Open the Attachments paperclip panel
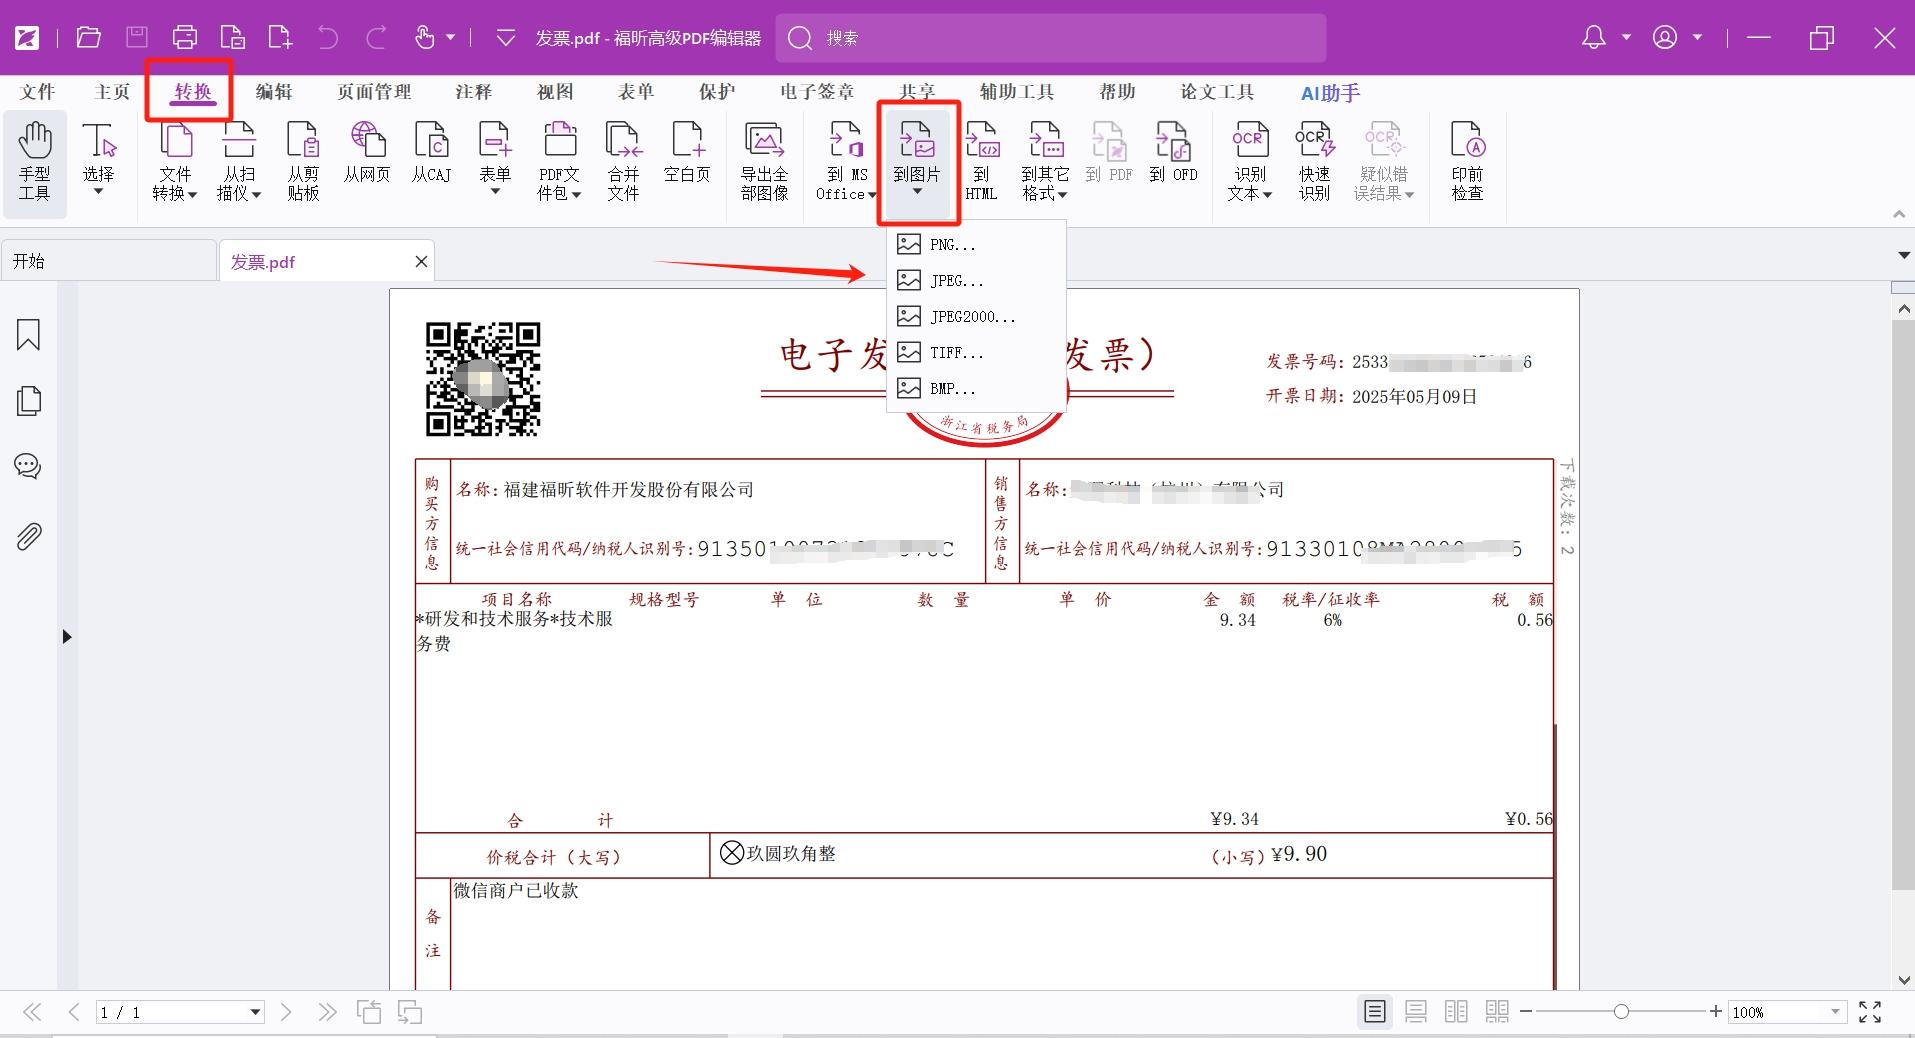Screen dimensions: 1915x1038 point(29,537)
